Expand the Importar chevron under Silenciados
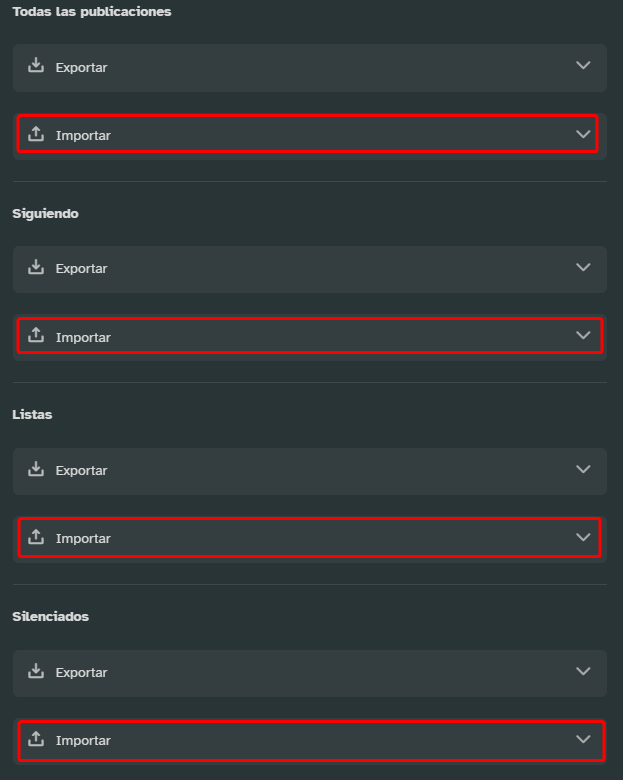Image resolution: width=623 pixels, height=780 pixels. pyautogui.click(x=583, y=739)
